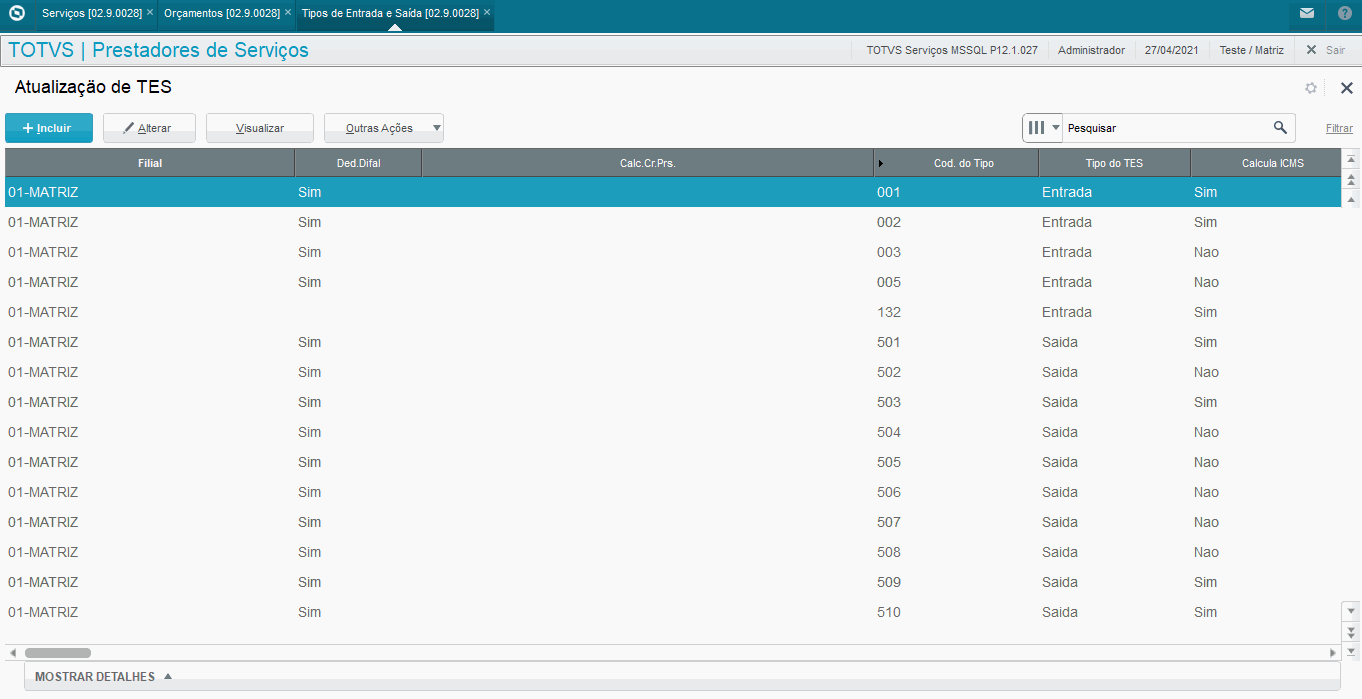This screenshot has height=699, width=1362.
Task: Click the Alterar button
Action: 149,128
